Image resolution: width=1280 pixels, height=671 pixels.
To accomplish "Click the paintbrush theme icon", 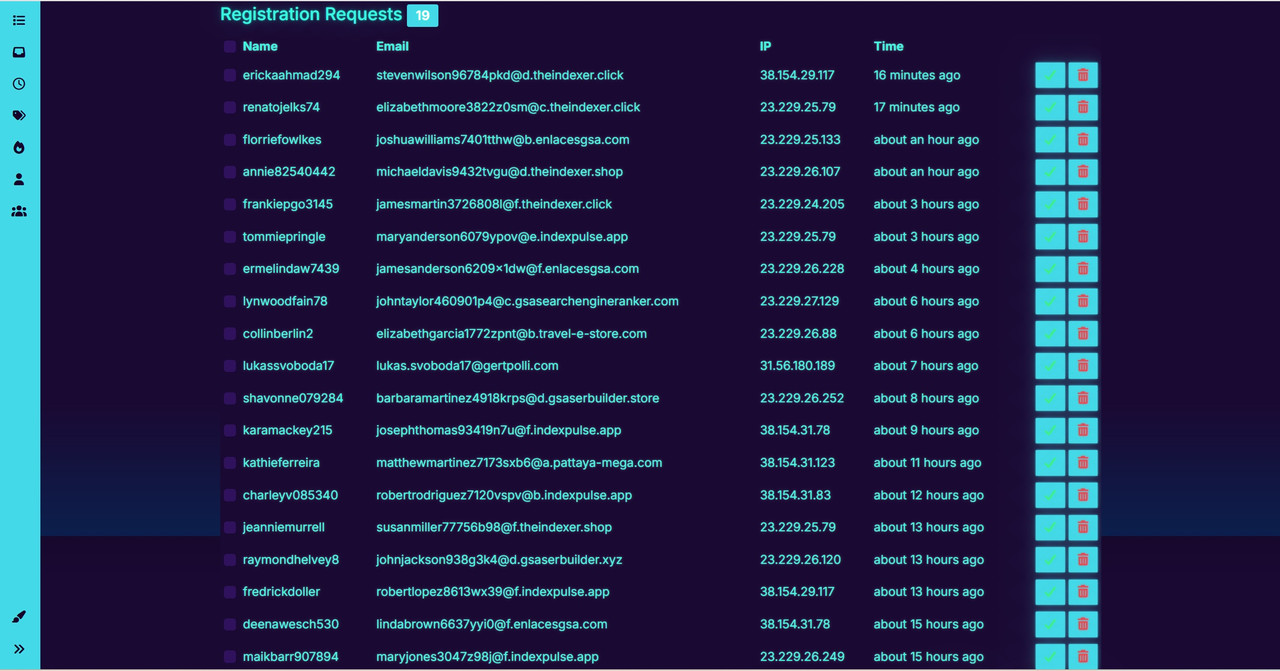I will [x=19, y=617].
